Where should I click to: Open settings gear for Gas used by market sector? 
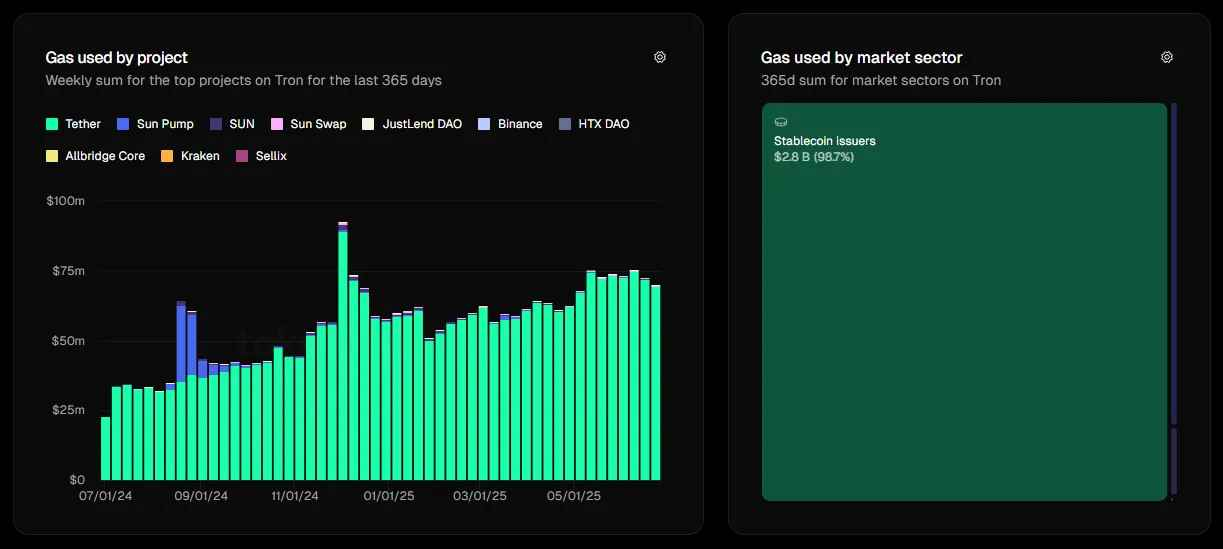coord(1166,57)
